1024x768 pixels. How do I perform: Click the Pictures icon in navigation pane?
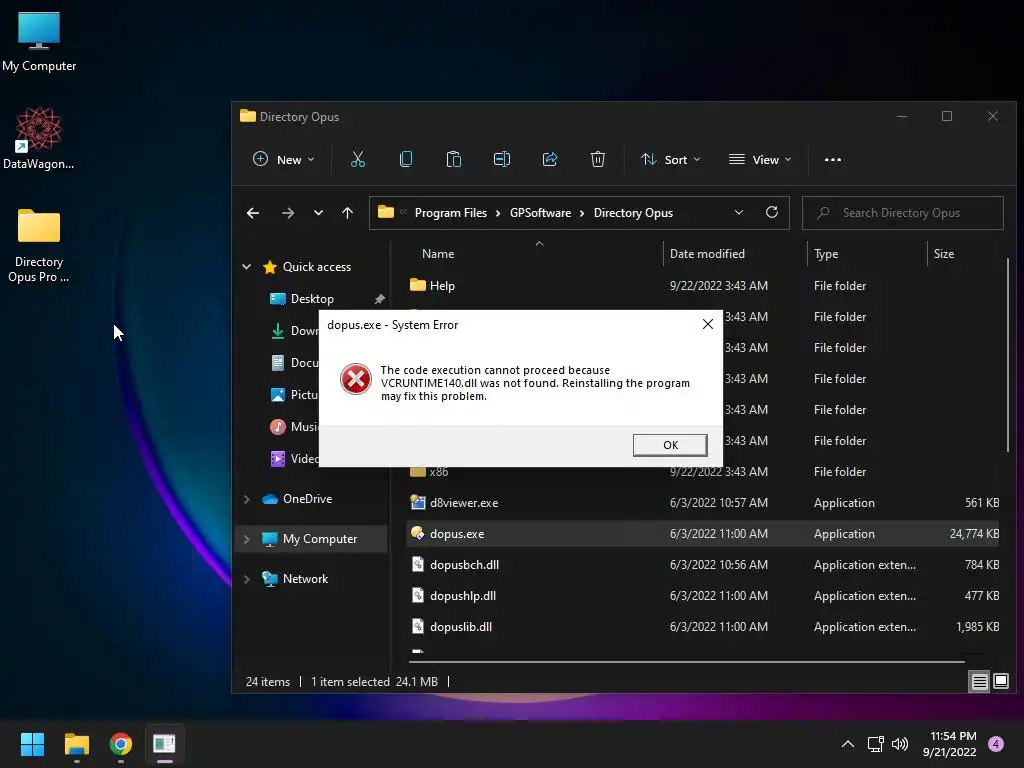click(278, 394)
